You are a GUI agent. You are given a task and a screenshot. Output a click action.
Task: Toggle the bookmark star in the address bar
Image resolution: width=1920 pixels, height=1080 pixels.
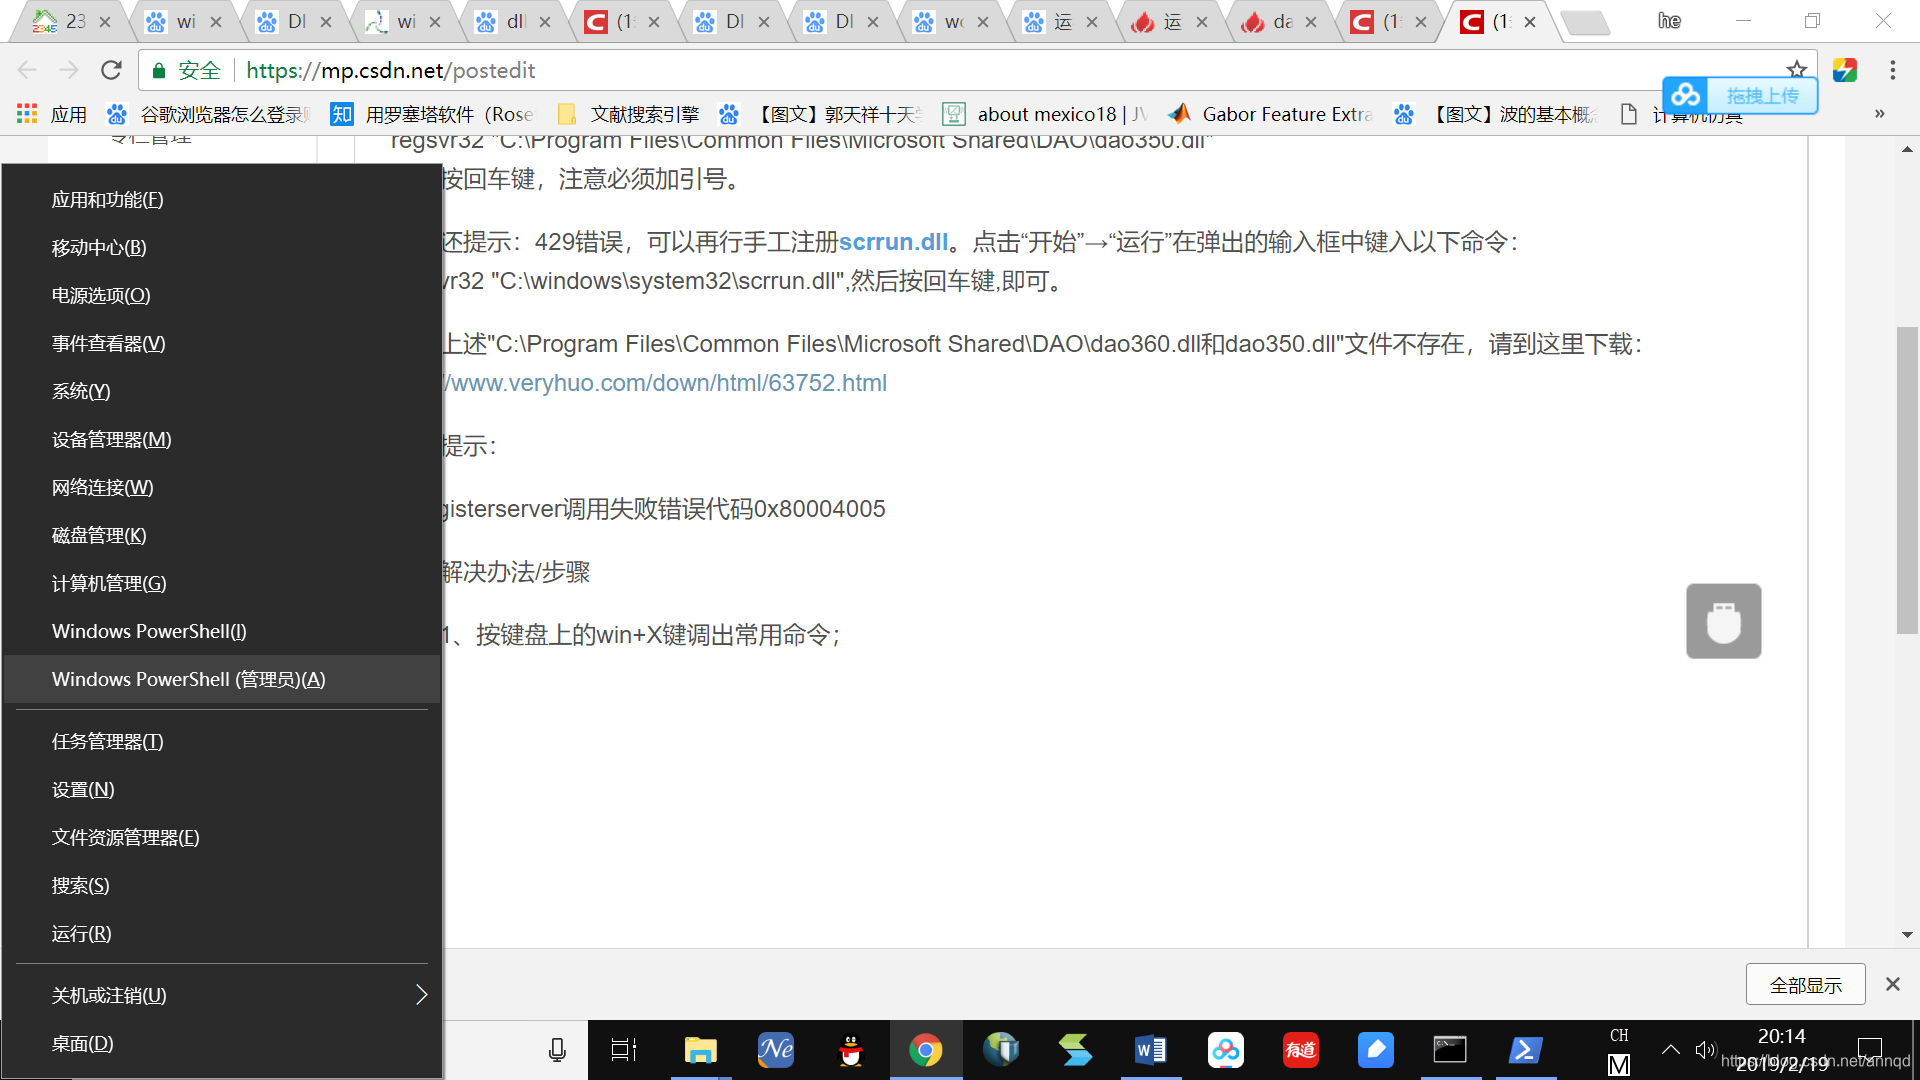(1797, 70)
